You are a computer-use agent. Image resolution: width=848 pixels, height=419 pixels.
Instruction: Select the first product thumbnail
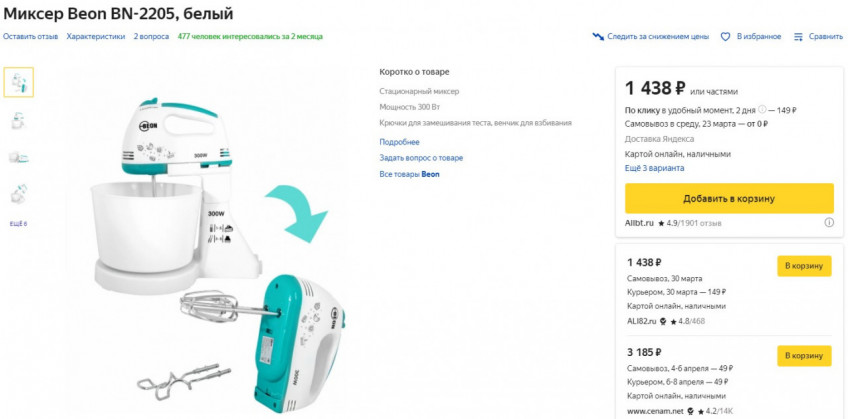pyautogui.click(x=18, y=82)
